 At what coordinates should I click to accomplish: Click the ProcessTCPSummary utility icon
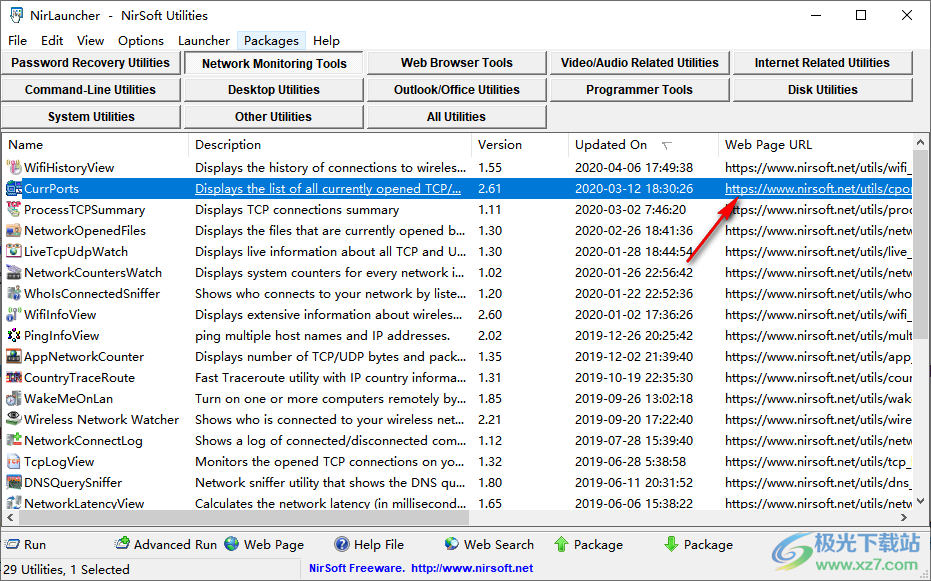tap(13, 209)
